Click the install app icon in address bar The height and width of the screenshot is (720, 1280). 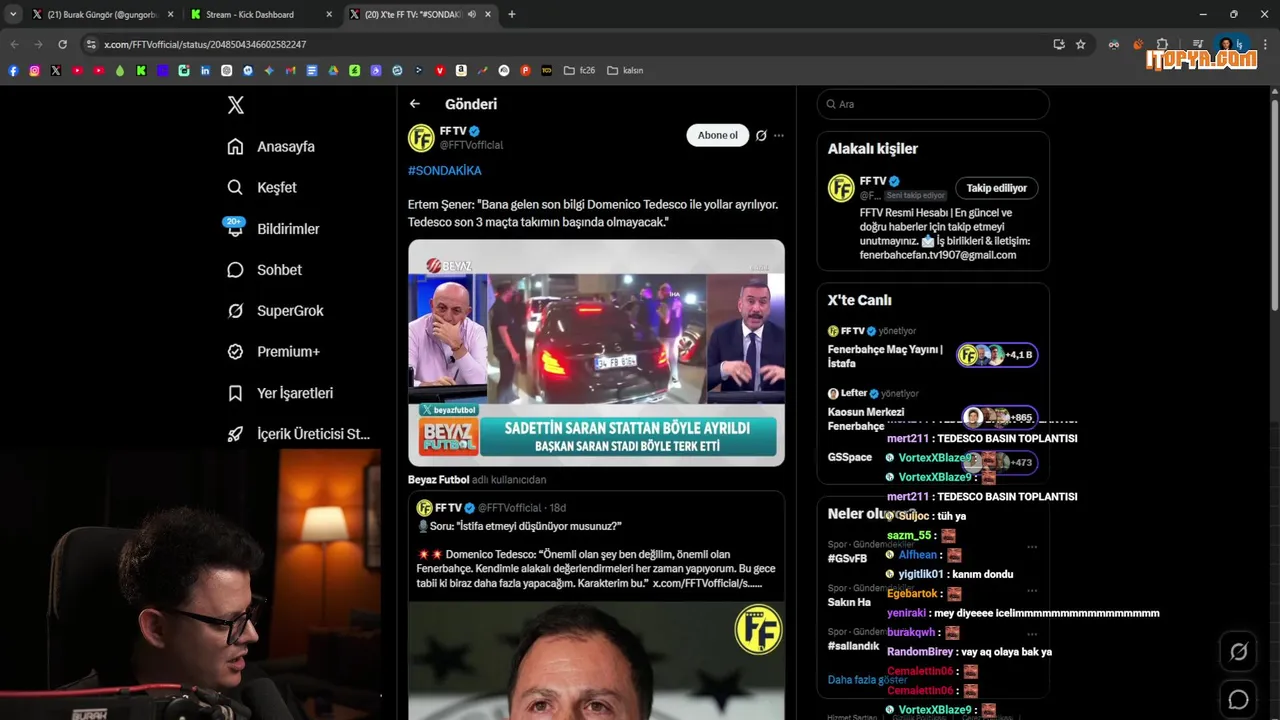(1059, 44)
